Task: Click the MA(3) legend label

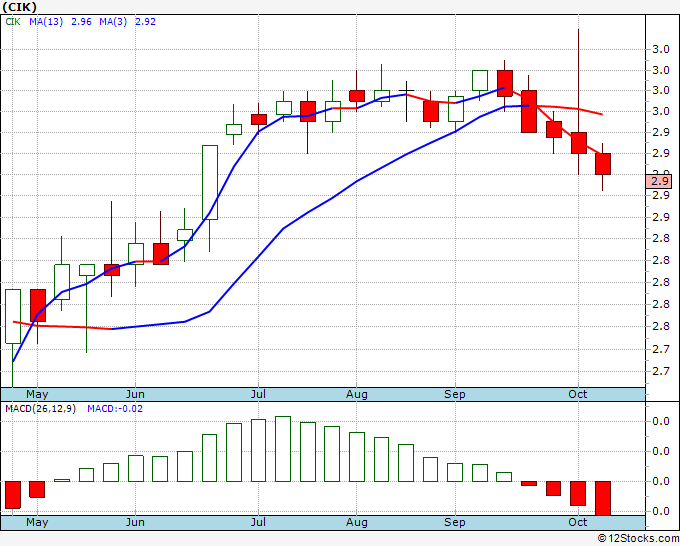Action: pos(113,22)
